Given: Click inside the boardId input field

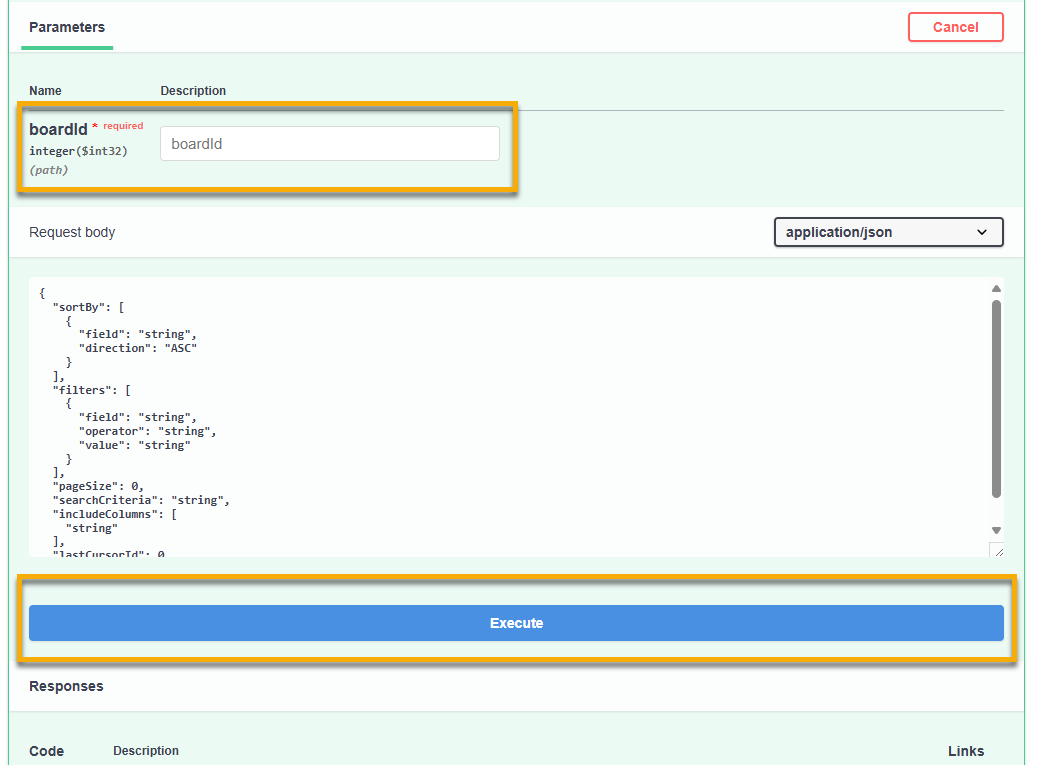Looking at the screenshot, I should (329, 143).
